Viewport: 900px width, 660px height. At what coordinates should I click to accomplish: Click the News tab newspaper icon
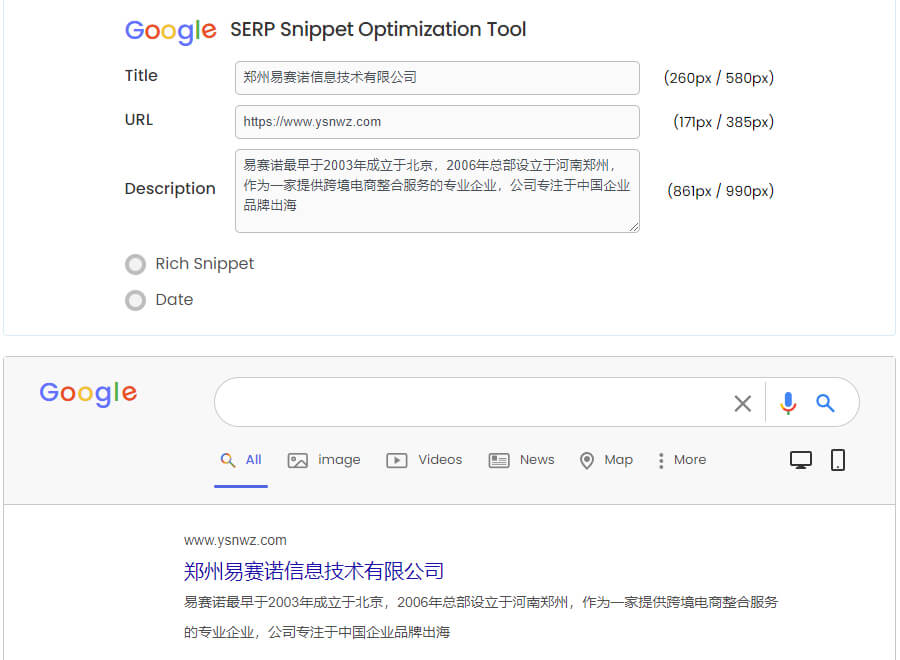[499, 460]
